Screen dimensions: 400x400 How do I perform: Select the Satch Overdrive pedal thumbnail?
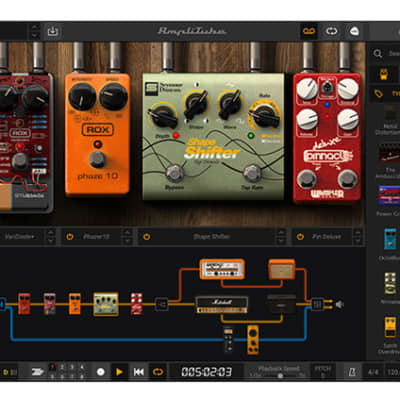pyautogui.click(x=390, y=327)
